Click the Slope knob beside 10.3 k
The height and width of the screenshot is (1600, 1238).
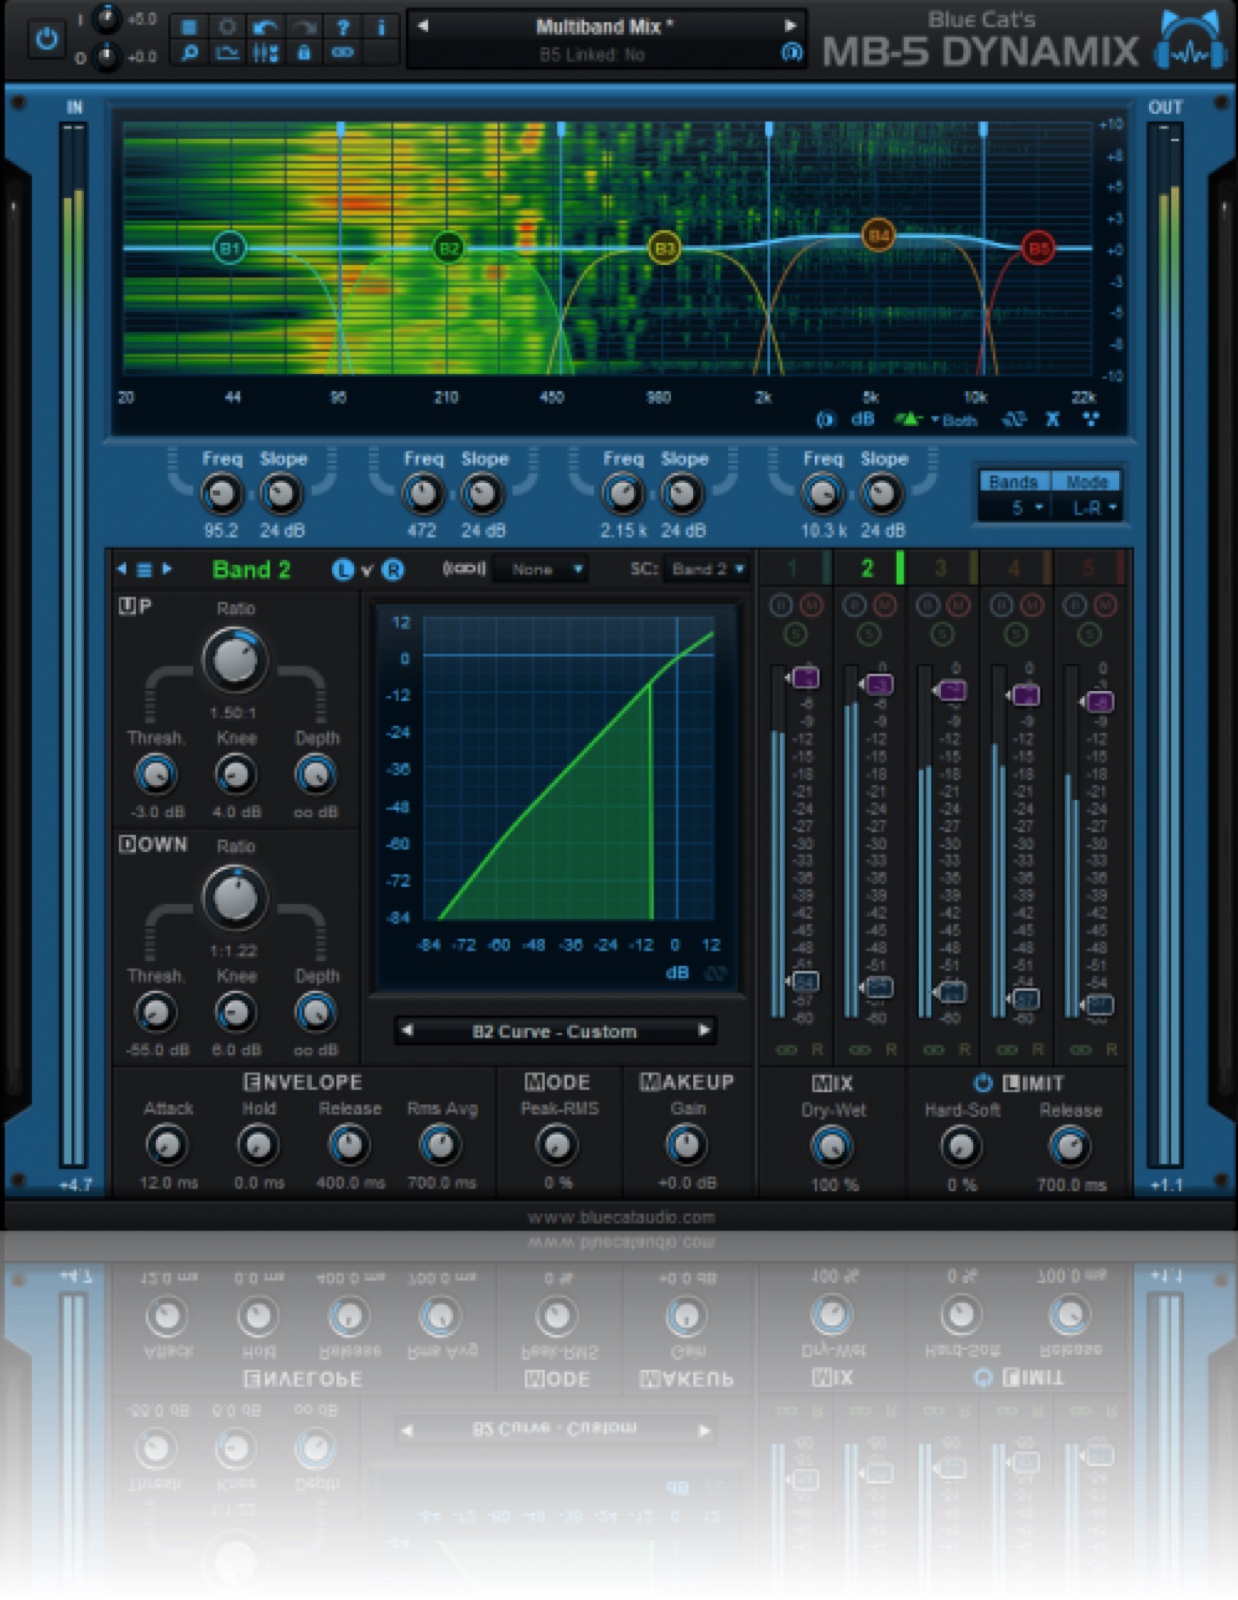[881, 493]
